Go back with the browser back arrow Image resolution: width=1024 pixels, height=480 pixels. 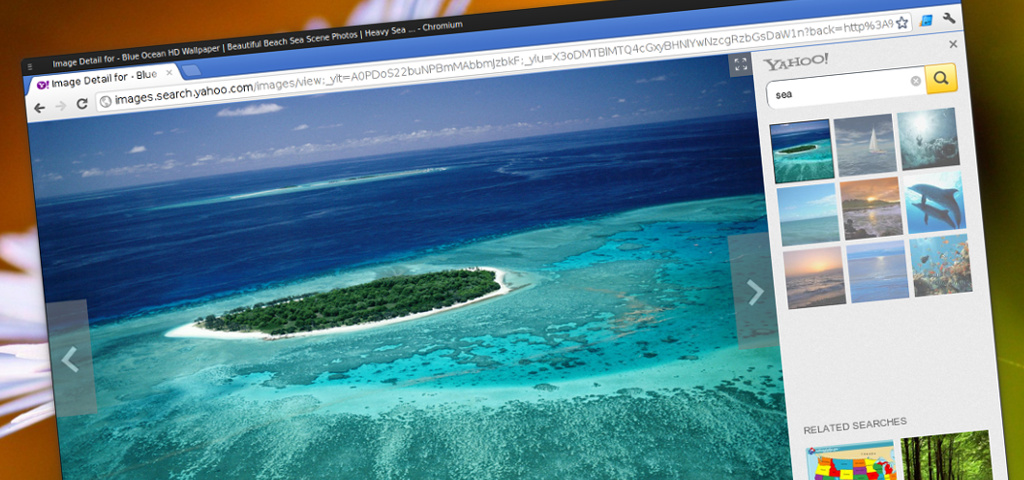click(39, 108)
